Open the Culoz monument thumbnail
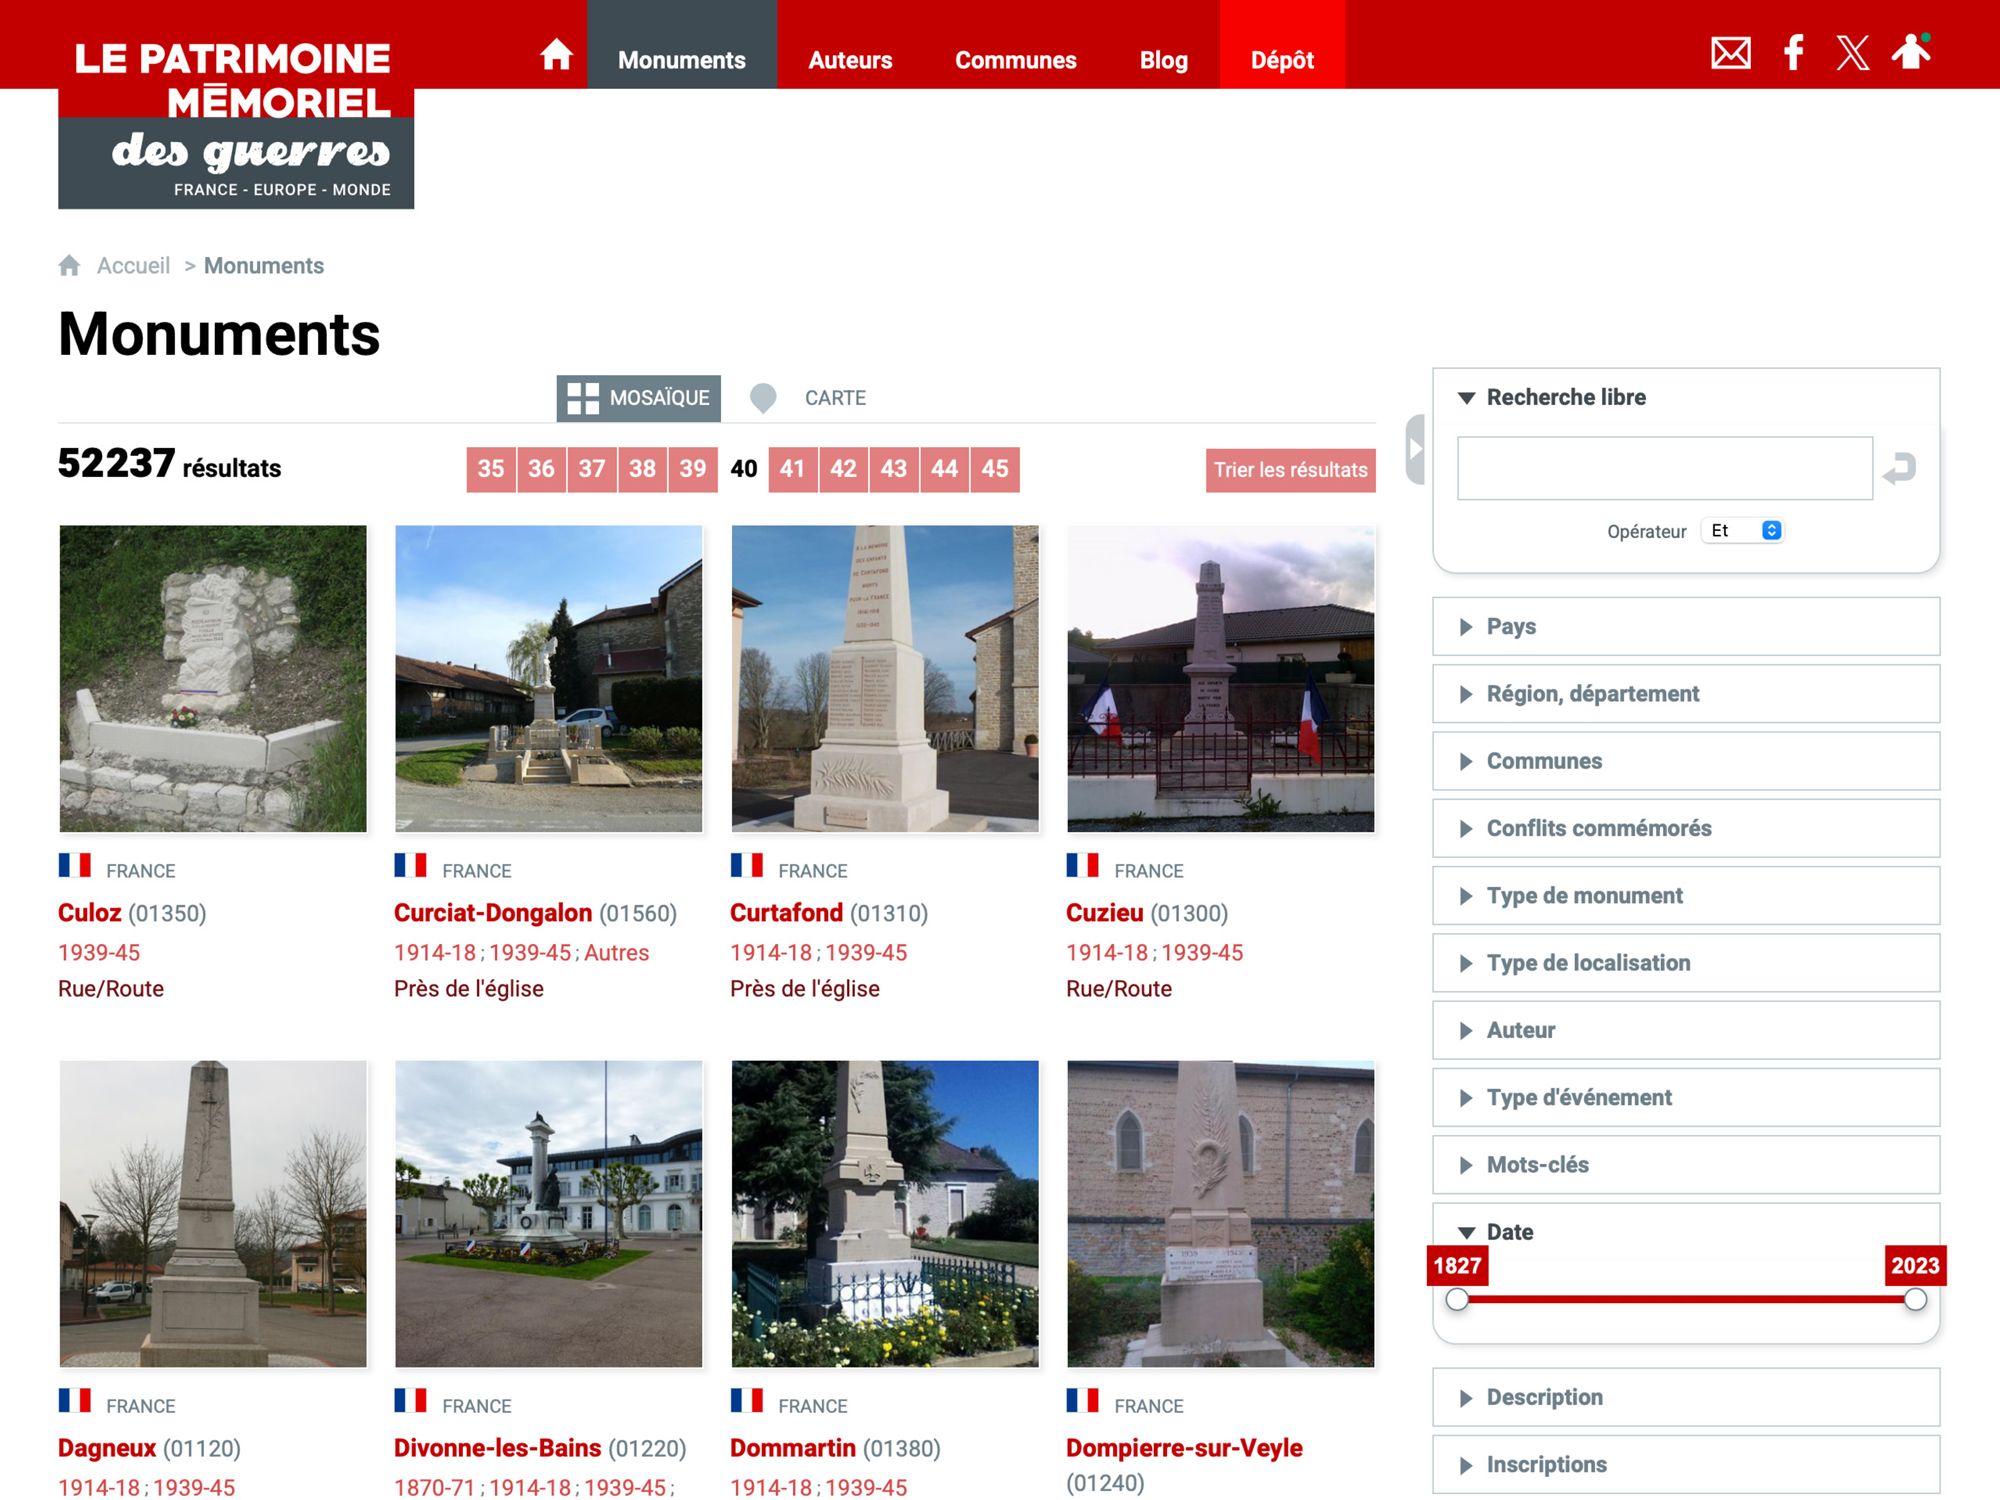The image size is (2000, 1500). [213, 679]
